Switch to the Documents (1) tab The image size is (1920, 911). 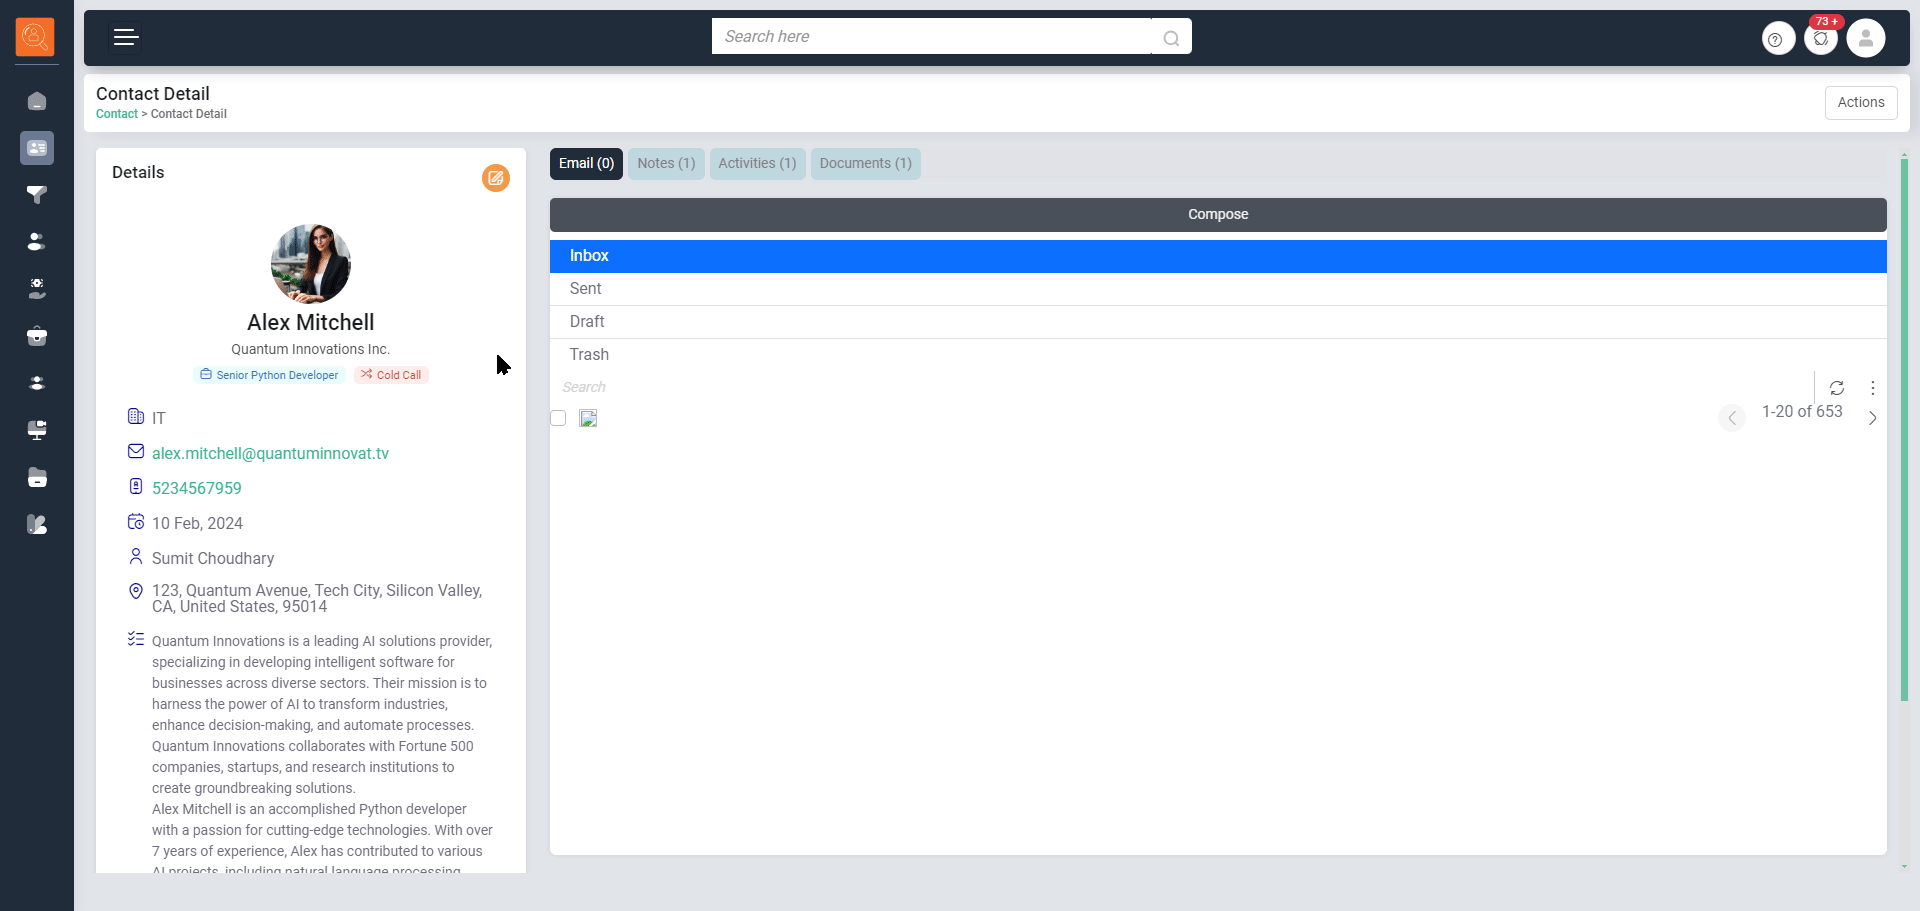(x=865, y=164)
